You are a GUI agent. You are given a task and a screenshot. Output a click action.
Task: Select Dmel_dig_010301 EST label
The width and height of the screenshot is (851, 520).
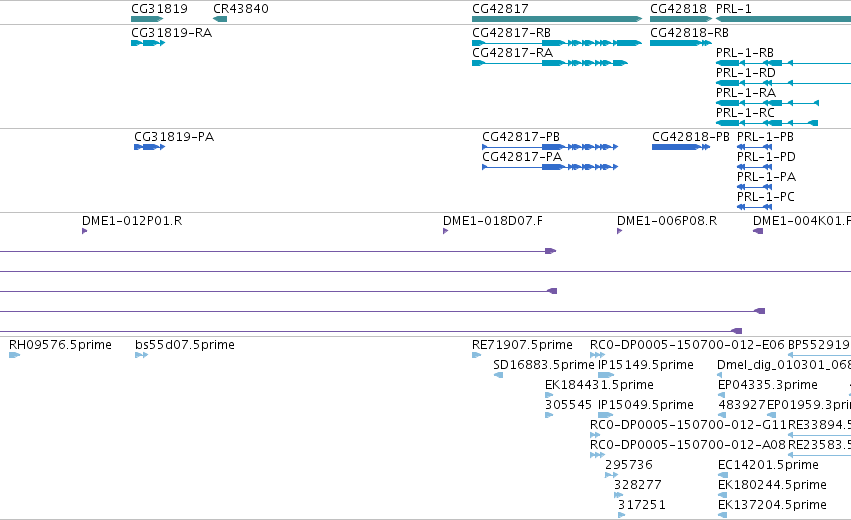point(784,365)
